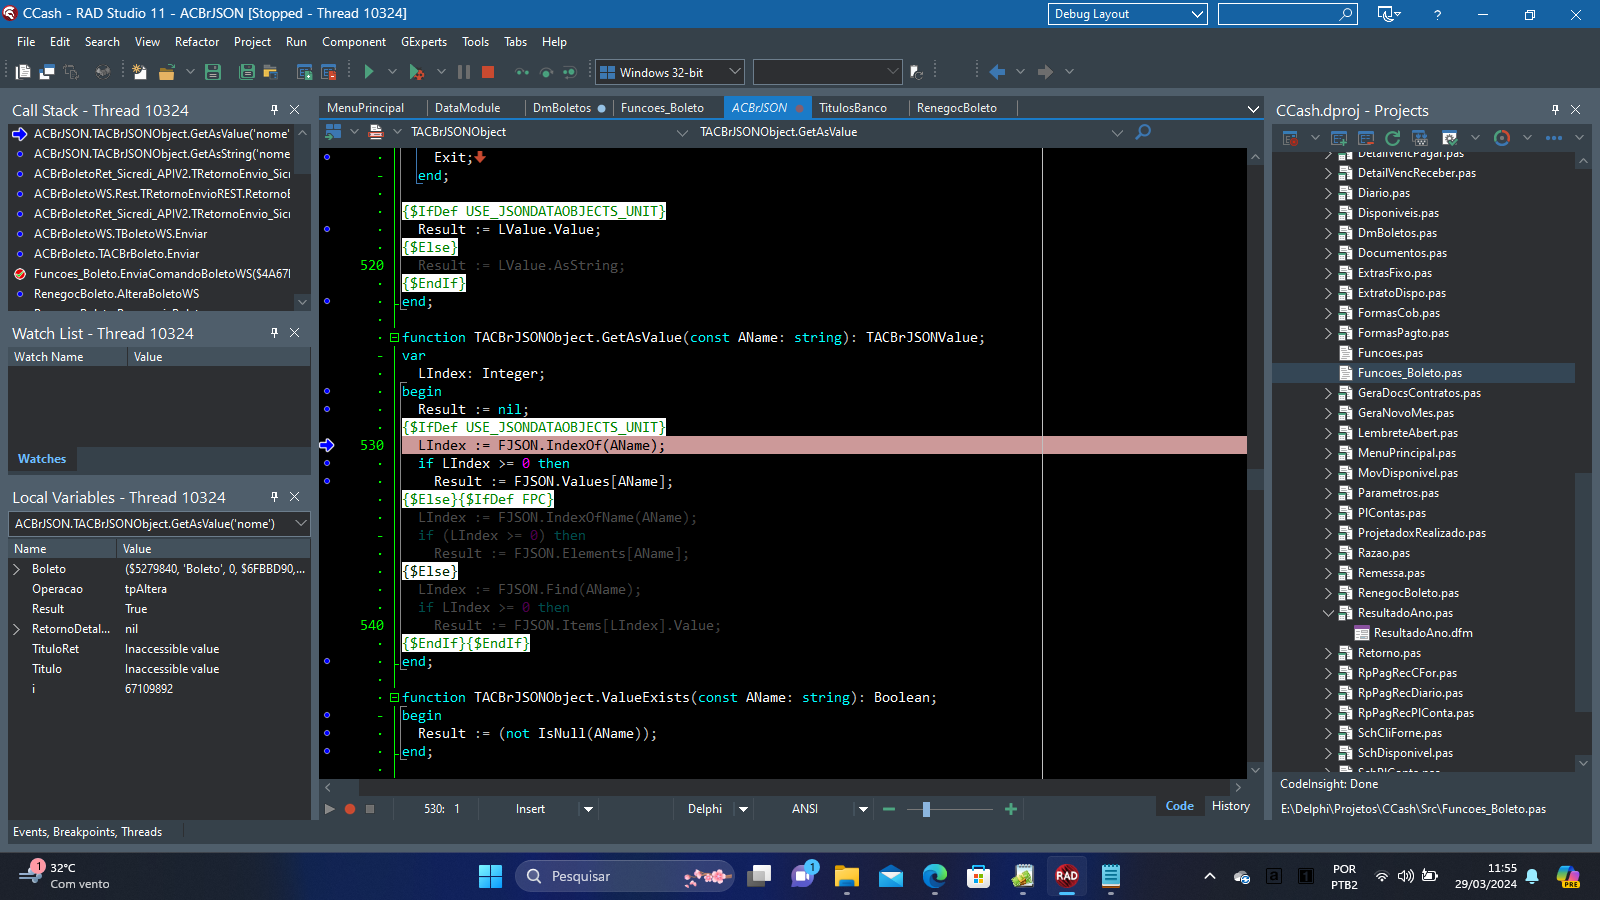Toggle breakpoint on line 530 gutter
Screen dimensions: 1600x900
(327, 445)
